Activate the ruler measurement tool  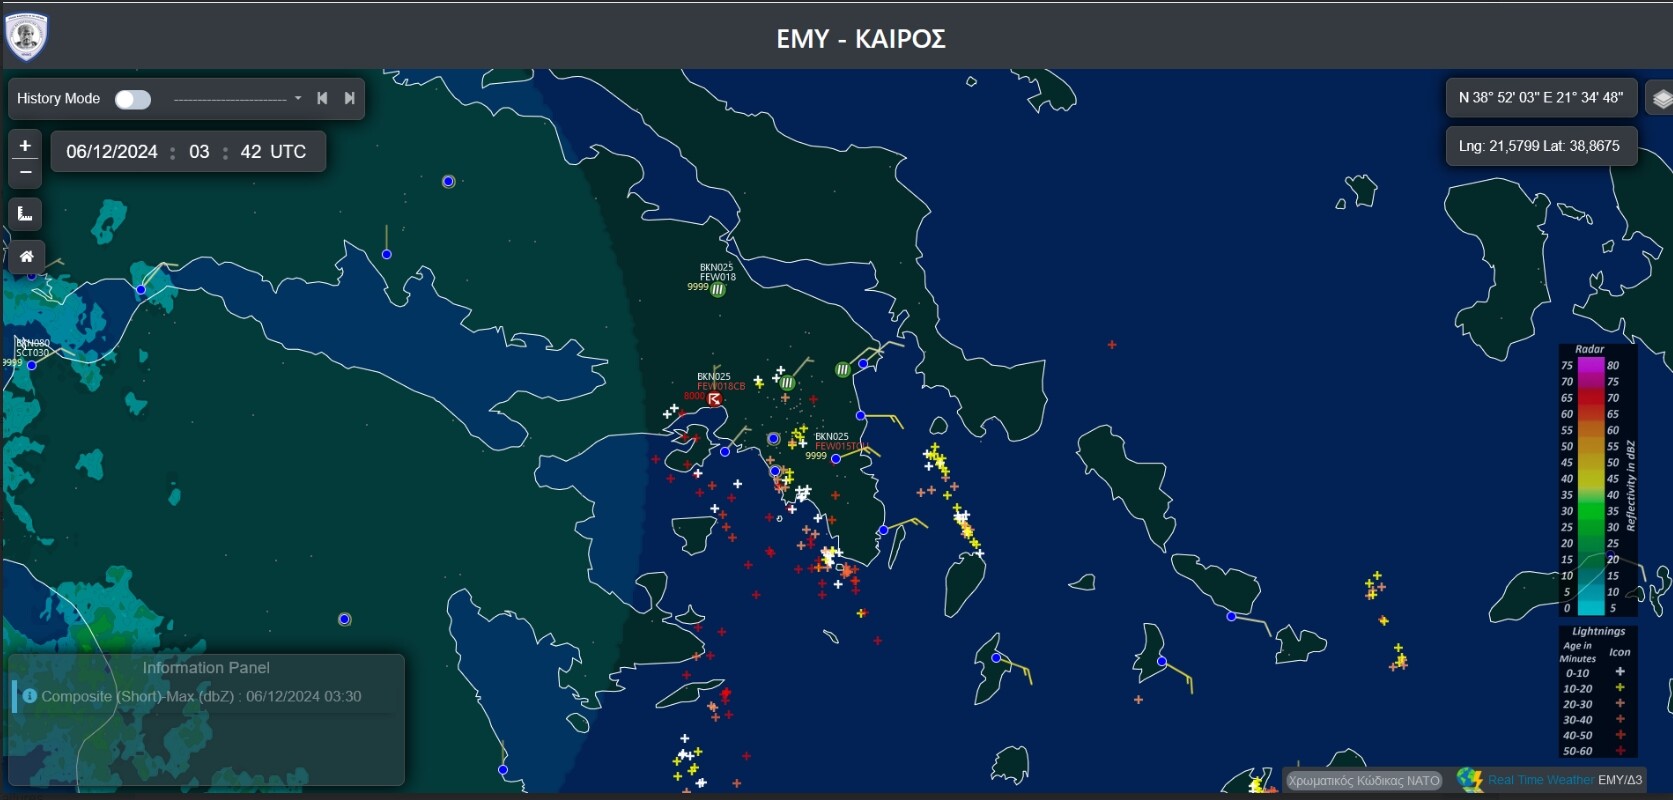25,214
